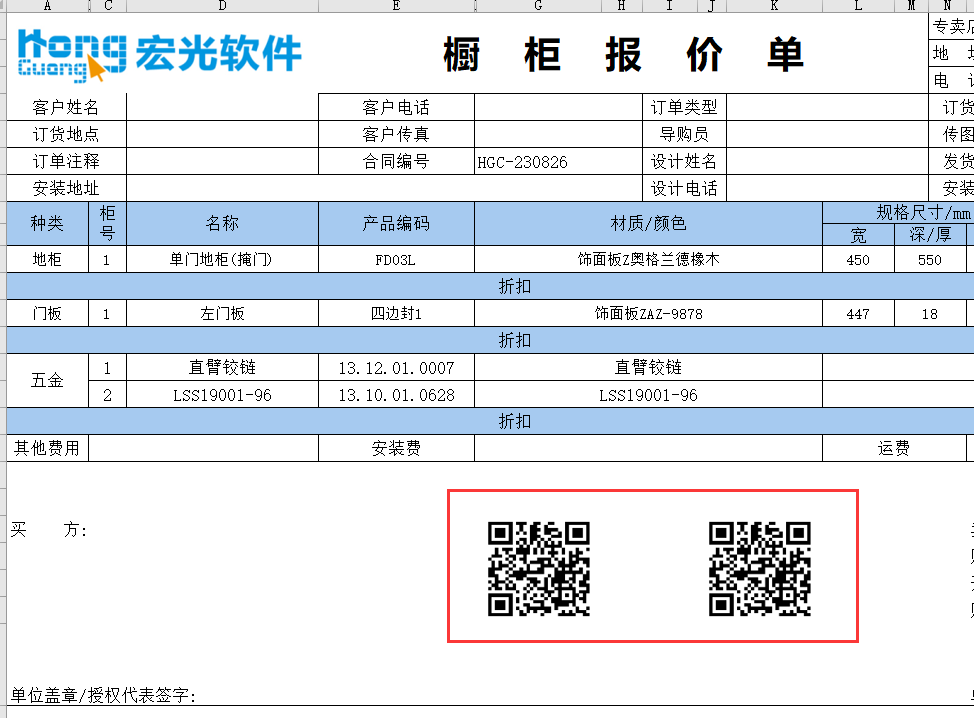Image resolution: width=974 pixels, height=718 pixels.
Task: Click the 买方: label
Action: (48, 530)
